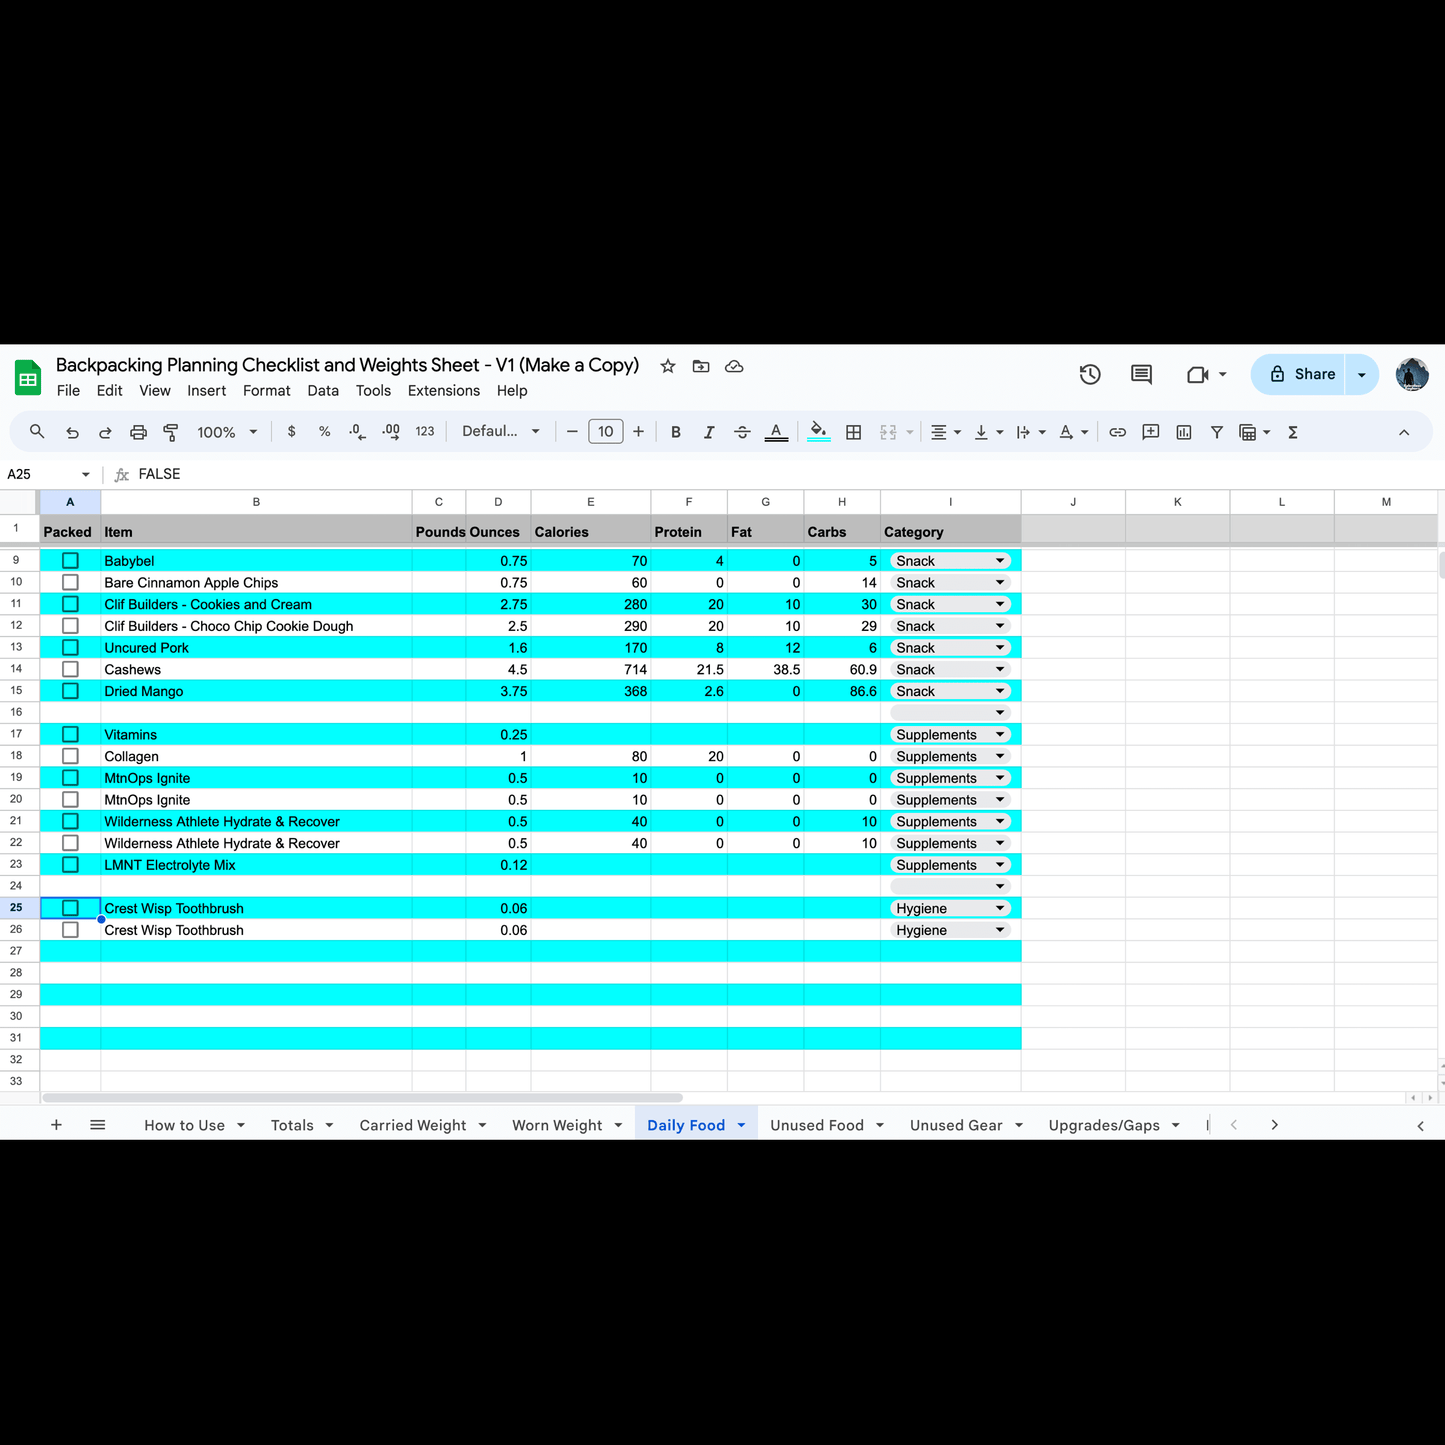This screenshot has height=1445, width=1445.
Task: Check Packed box for Uncured Pork
Action: [70, 647]
